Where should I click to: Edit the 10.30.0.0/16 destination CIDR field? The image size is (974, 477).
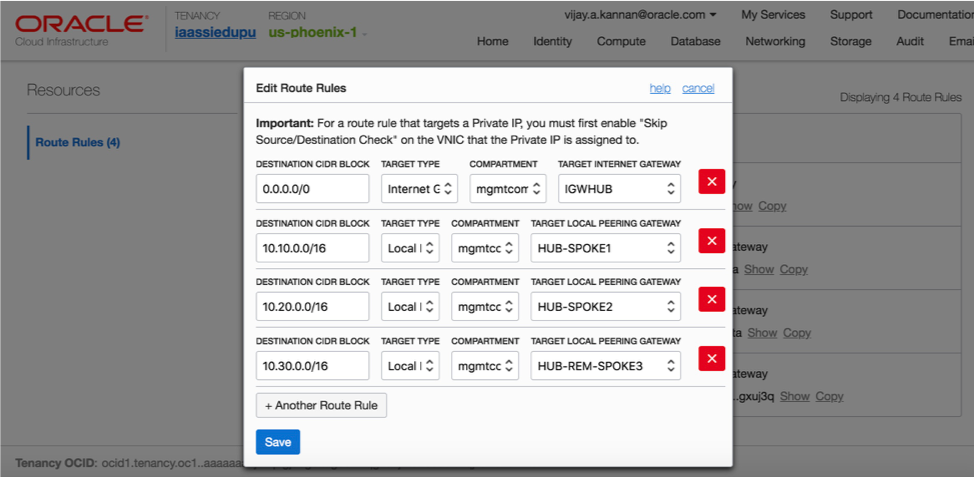pyautogui.click(x=312, y=366)
